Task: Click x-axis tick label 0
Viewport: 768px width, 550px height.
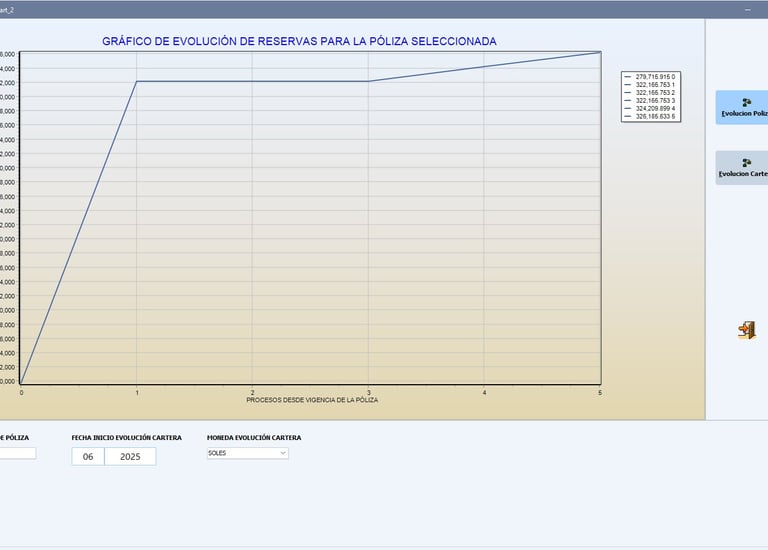Action: point(21,393)
